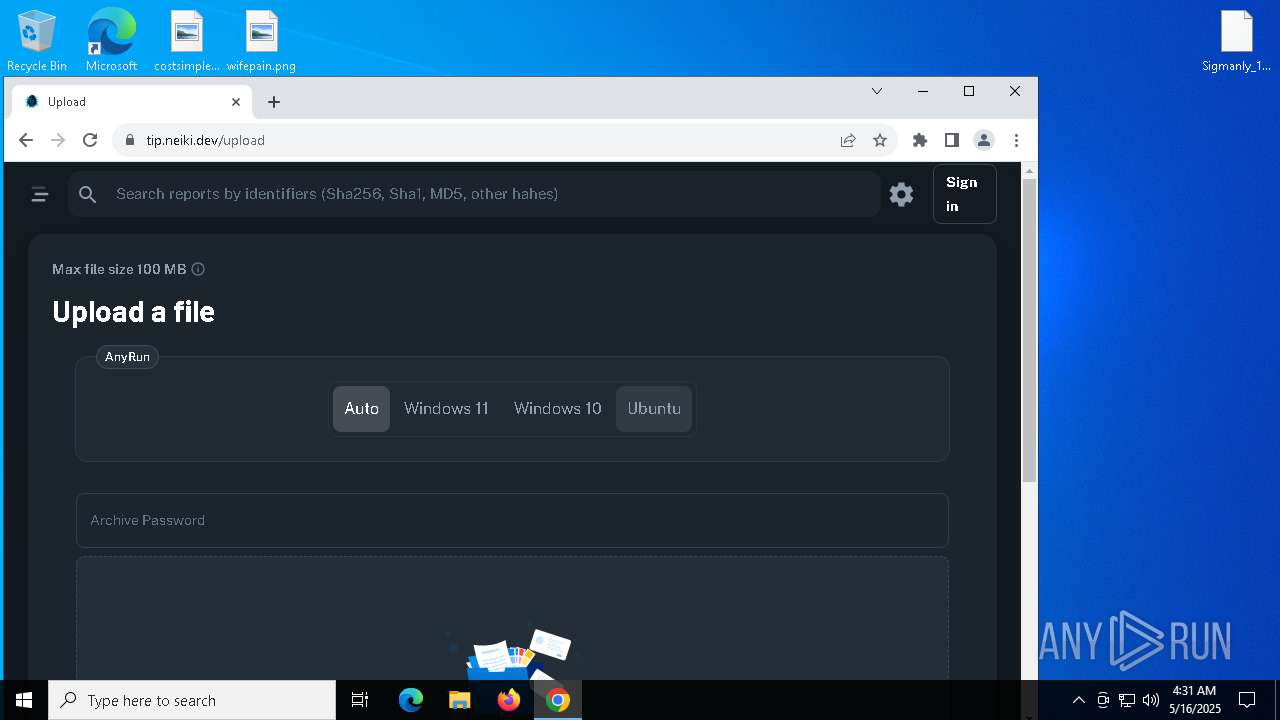The height and width of the screenshot is (720, 1280).
Task: Open the notification center icon
Action: (1247, 700)
